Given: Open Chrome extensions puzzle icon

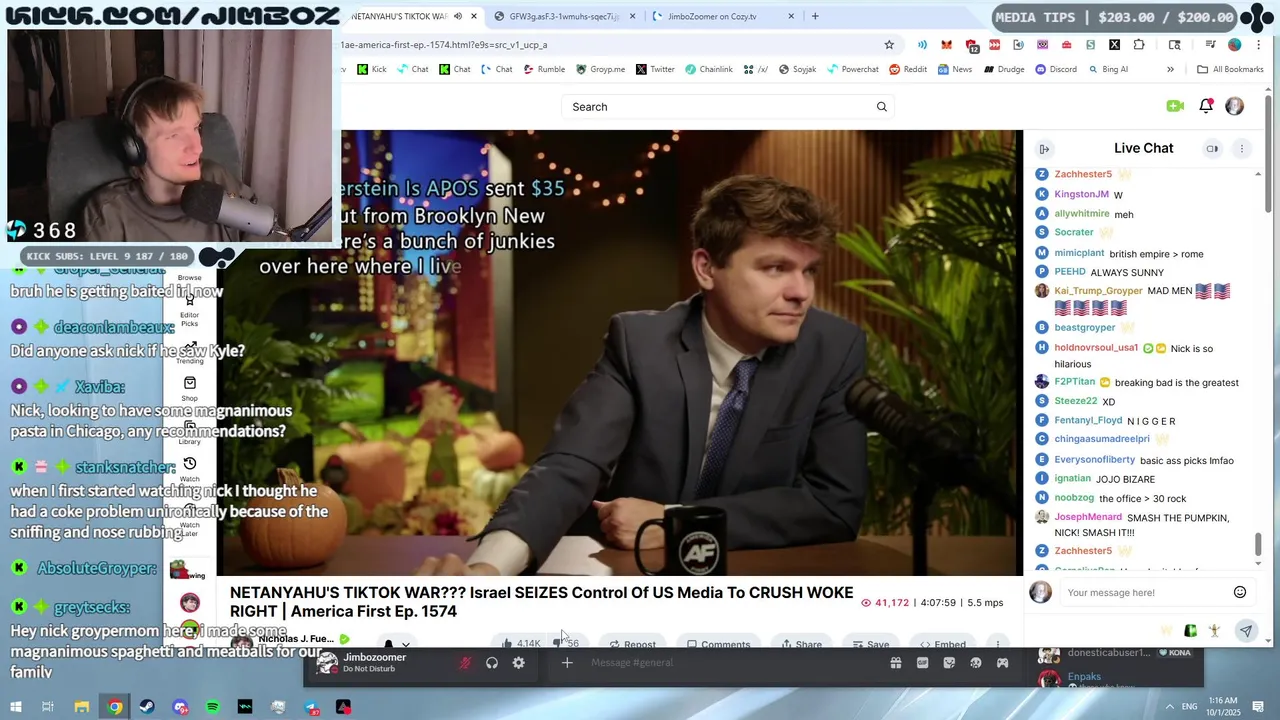Looking at the screenshot, I should 1139,45.
